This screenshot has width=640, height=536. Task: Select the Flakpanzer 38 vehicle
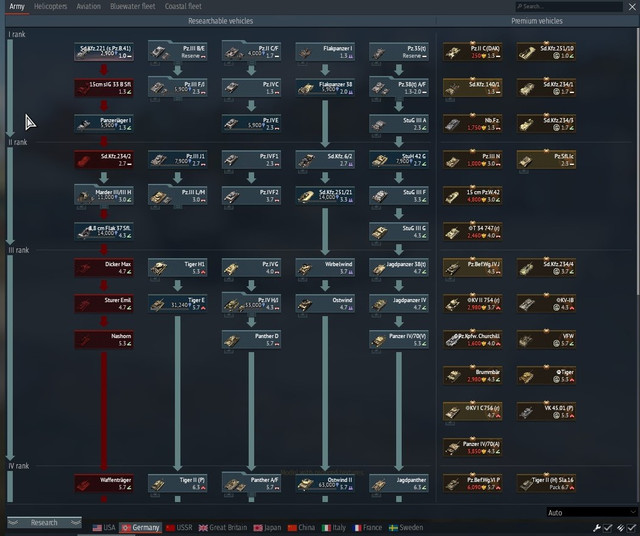point(325,88)
